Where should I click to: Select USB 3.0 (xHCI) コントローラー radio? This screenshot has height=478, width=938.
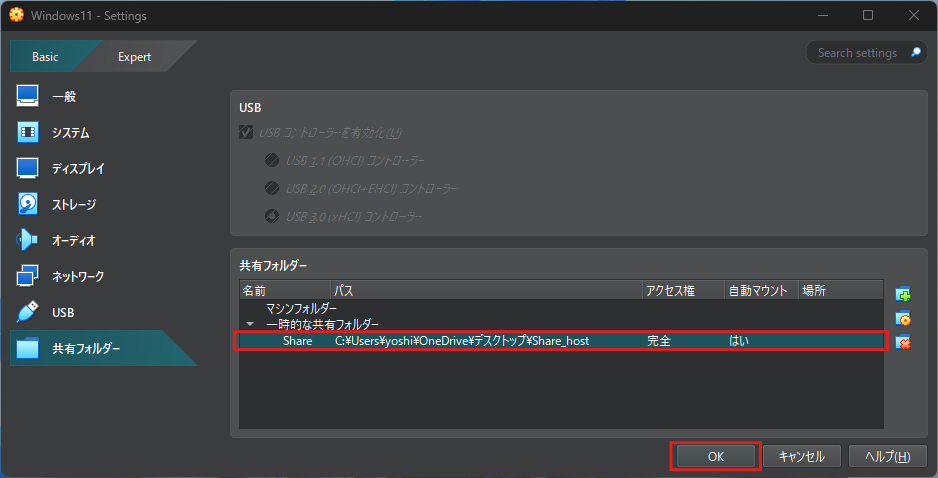(x=272, y=216)
